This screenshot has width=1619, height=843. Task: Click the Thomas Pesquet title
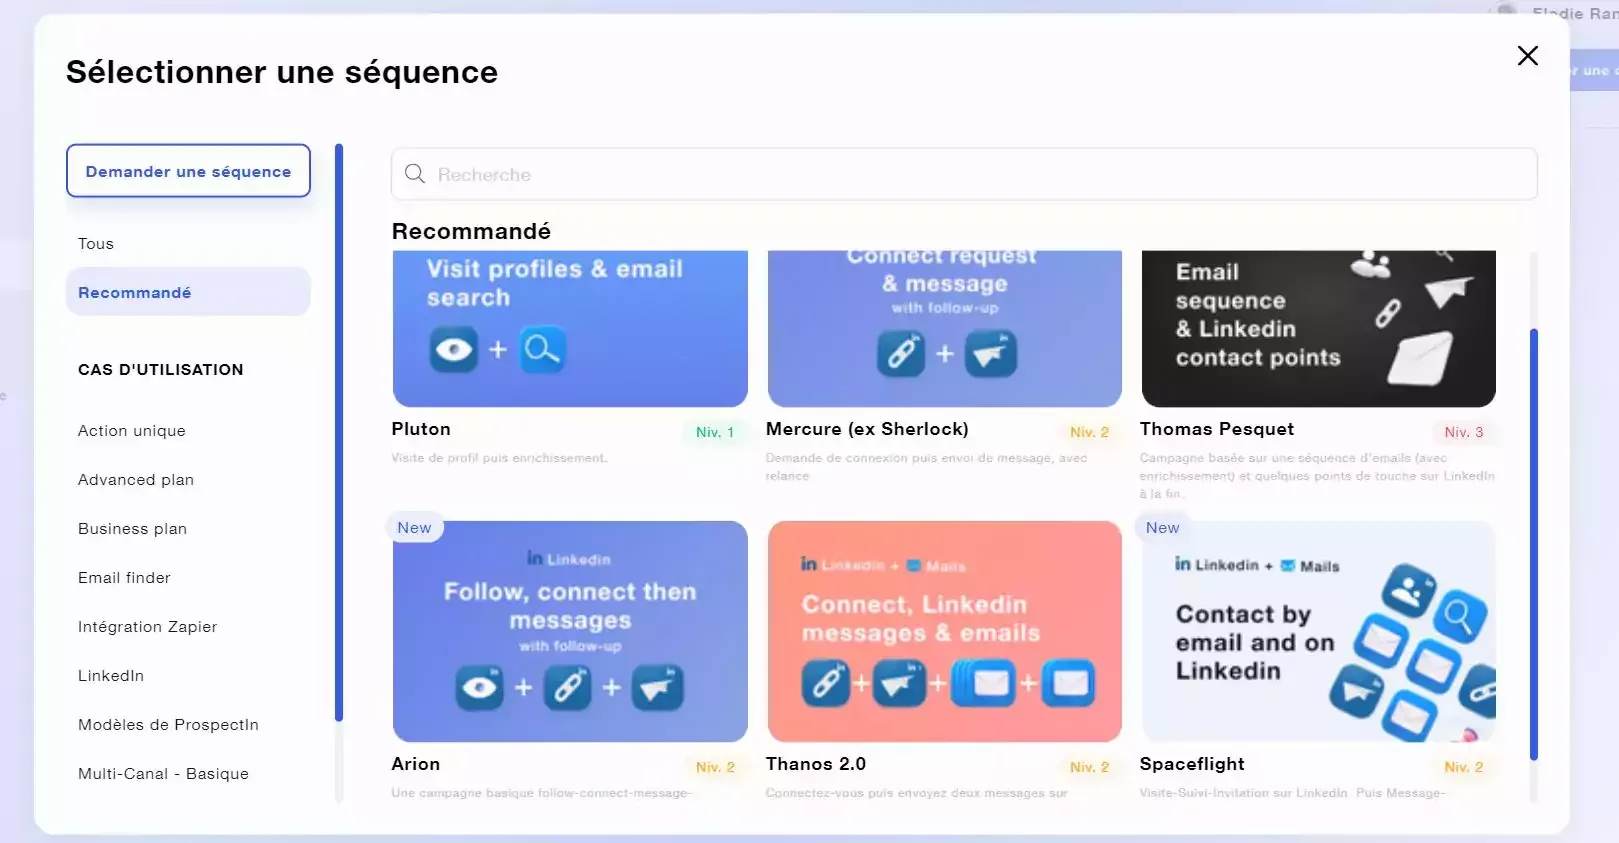pos(1217,429)
